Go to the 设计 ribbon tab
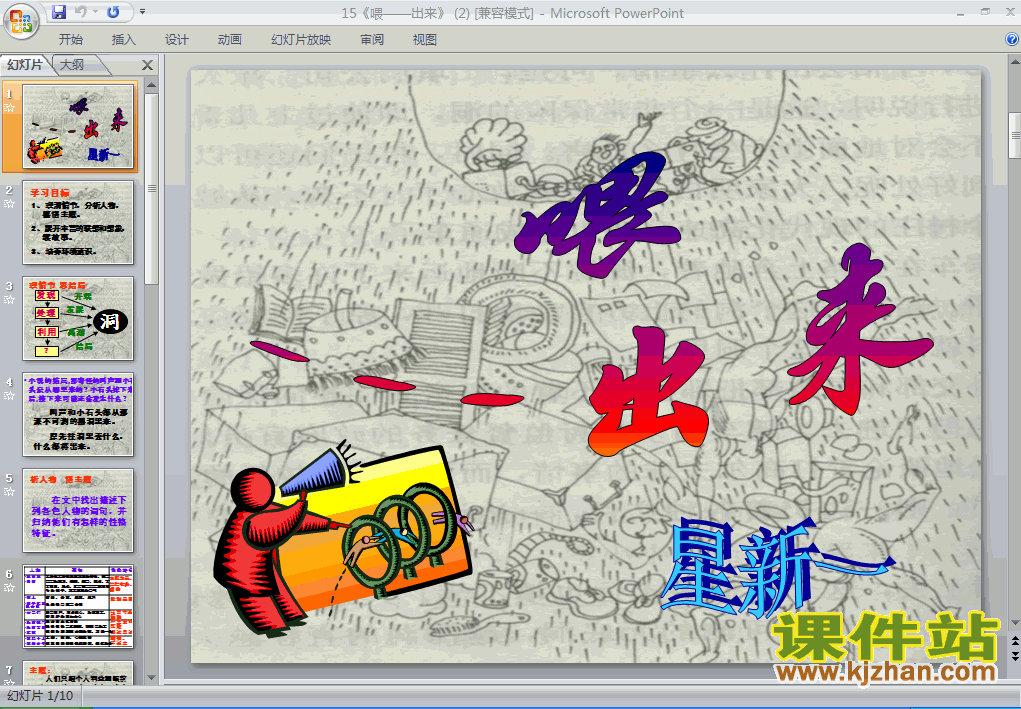Image resolution: width=1021 pixels, height=709 pixels. pos(176,40)
